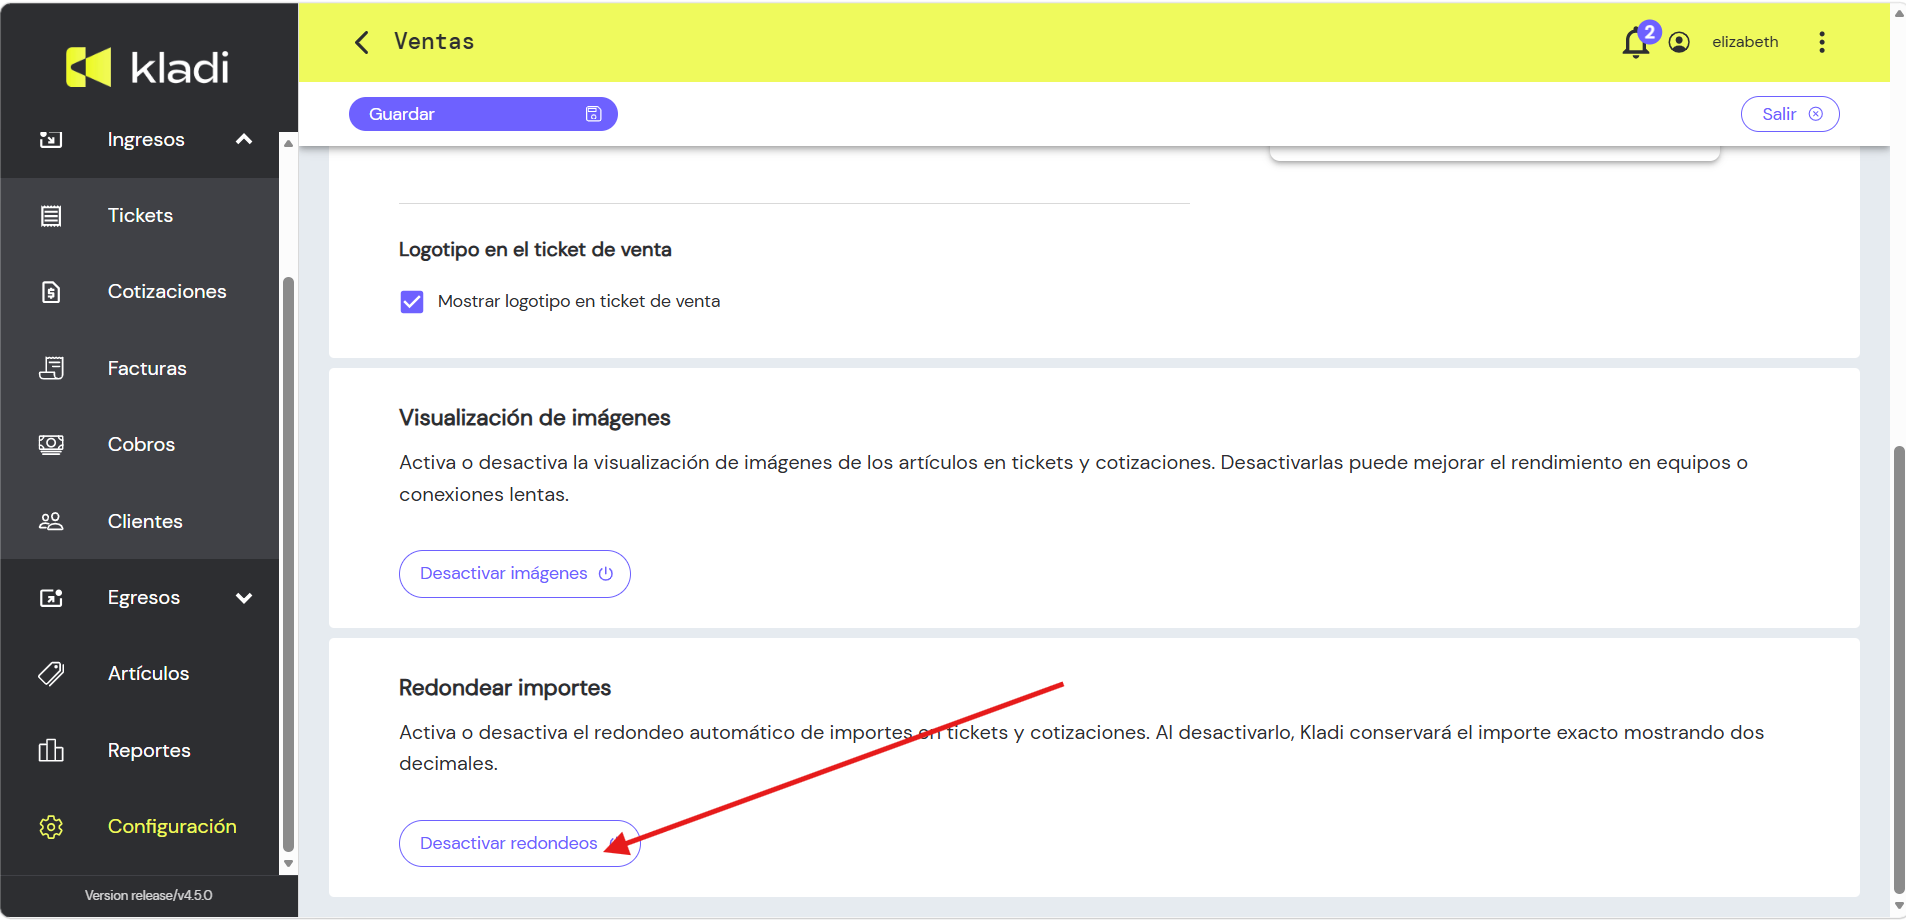
Task: Click the Ingresos sidebar icon
Action: click(51, 140)
